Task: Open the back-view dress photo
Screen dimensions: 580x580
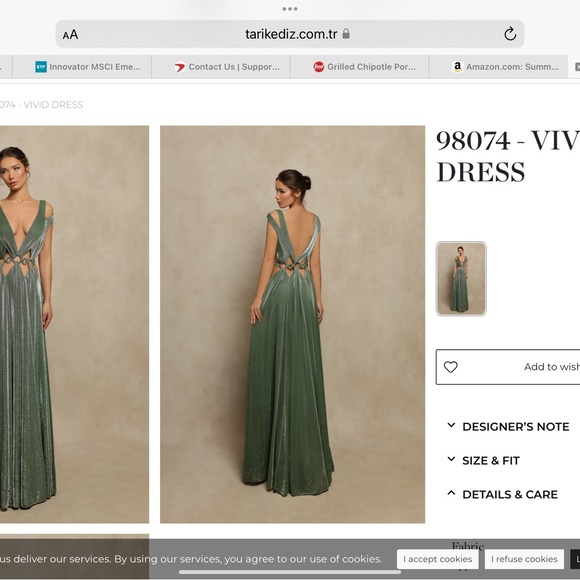Action: tap(292, 324)
